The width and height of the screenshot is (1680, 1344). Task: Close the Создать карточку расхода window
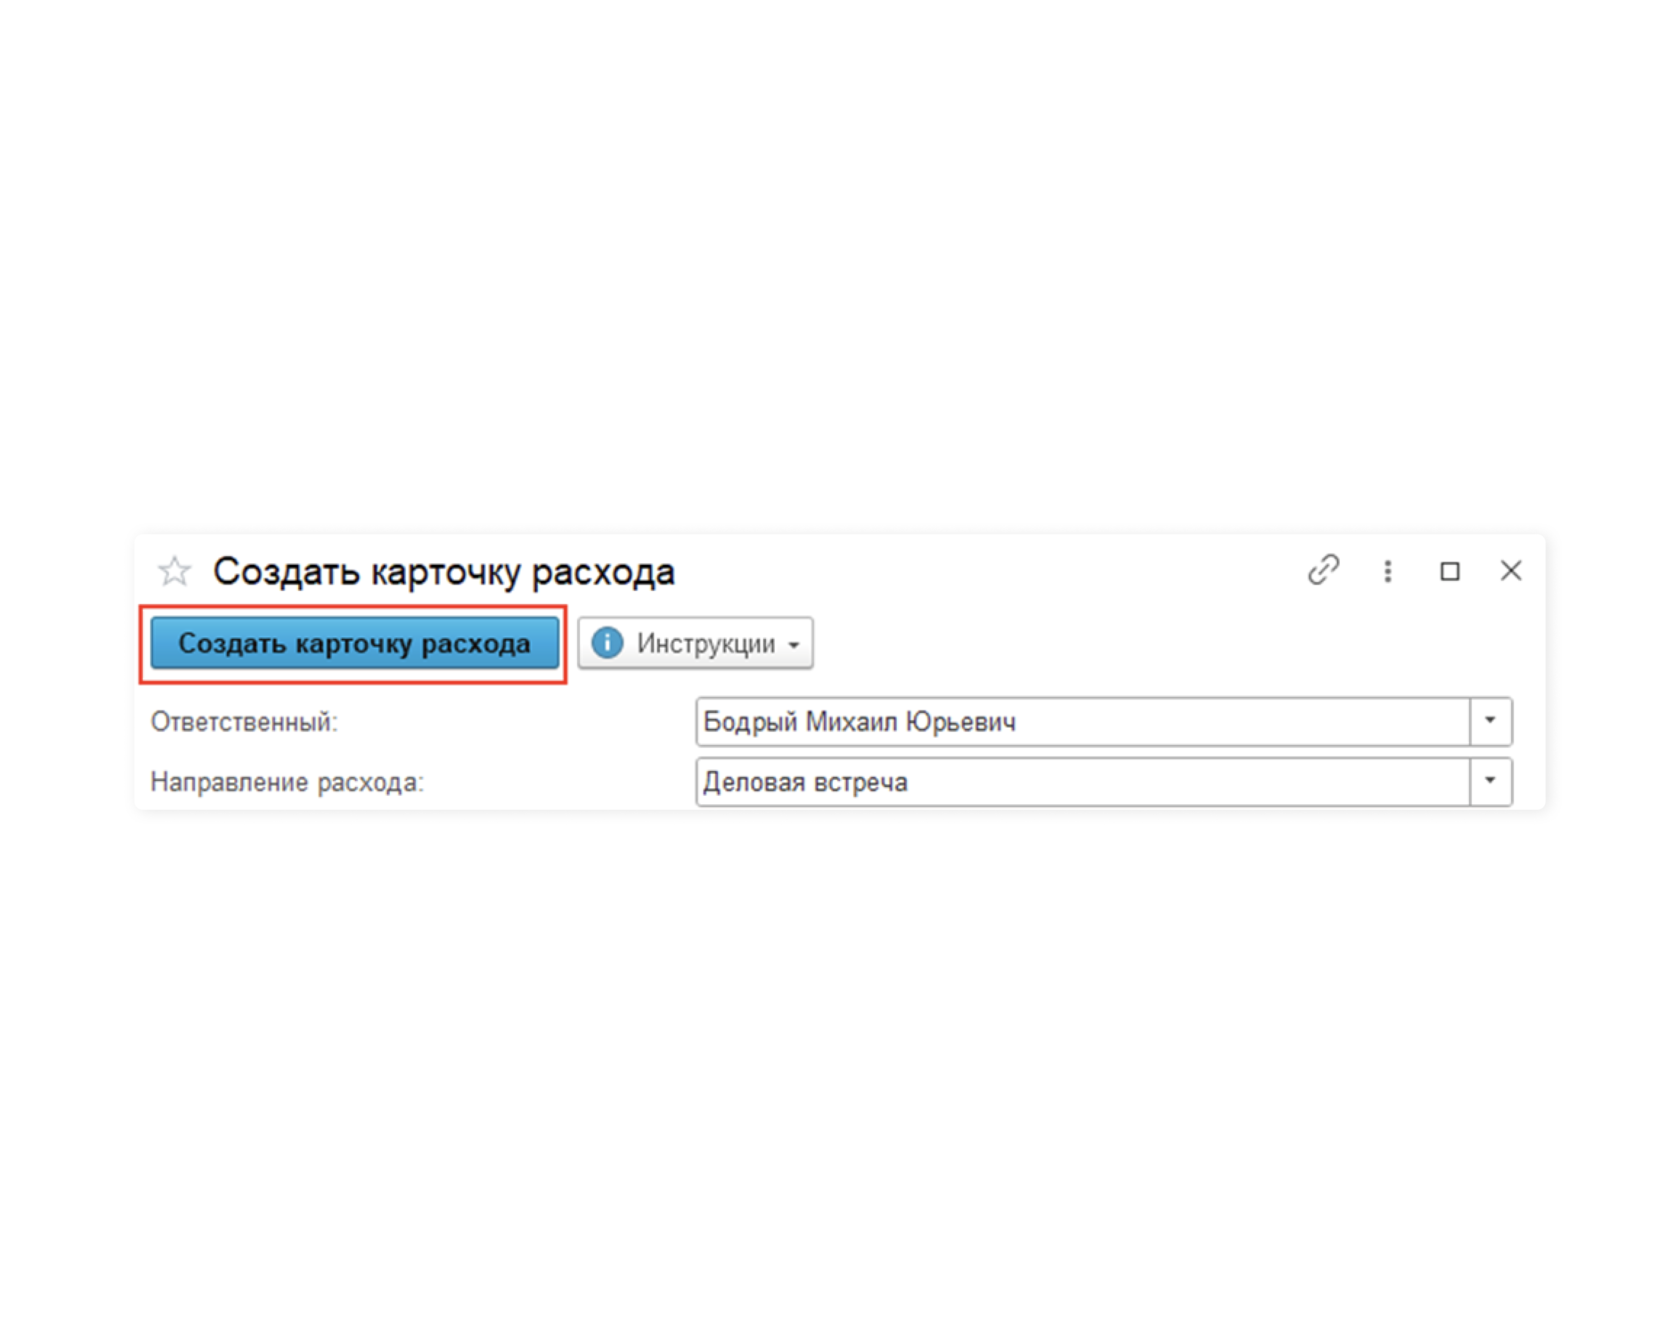(1511, 570)
